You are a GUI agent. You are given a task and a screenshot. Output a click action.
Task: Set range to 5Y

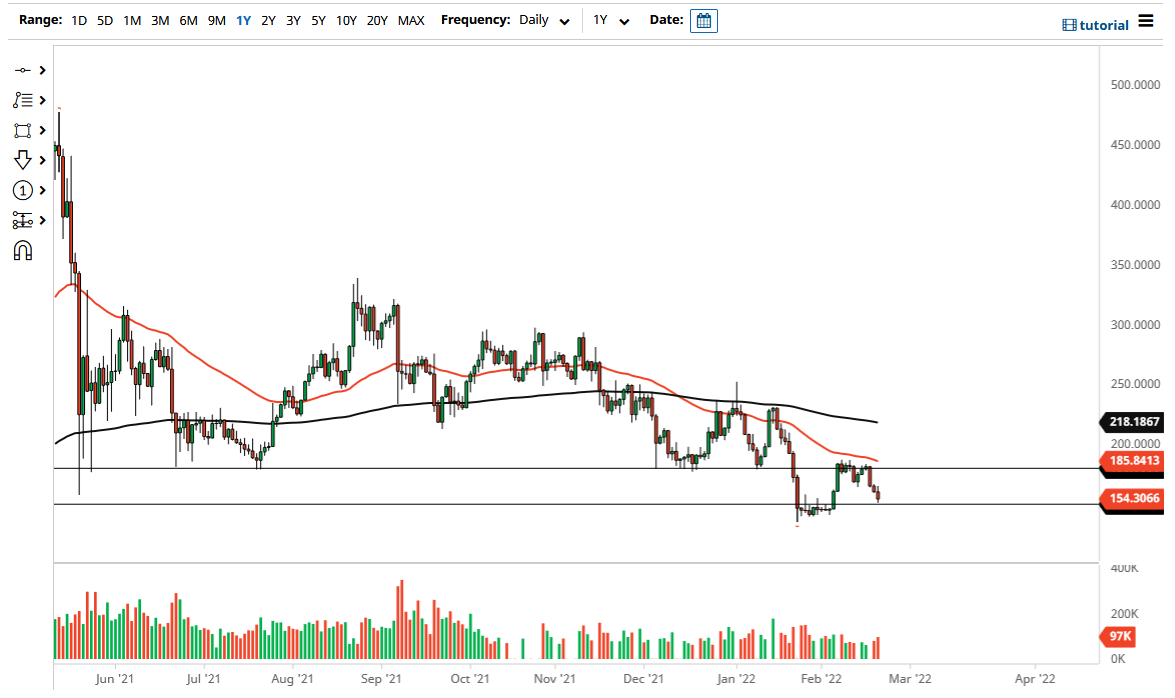pos(318,20)
